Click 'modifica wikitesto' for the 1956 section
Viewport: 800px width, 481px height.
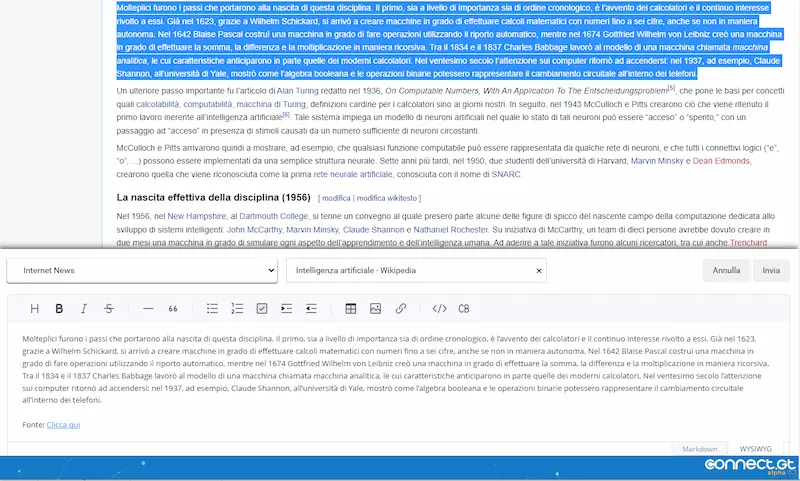pos(387,198)
